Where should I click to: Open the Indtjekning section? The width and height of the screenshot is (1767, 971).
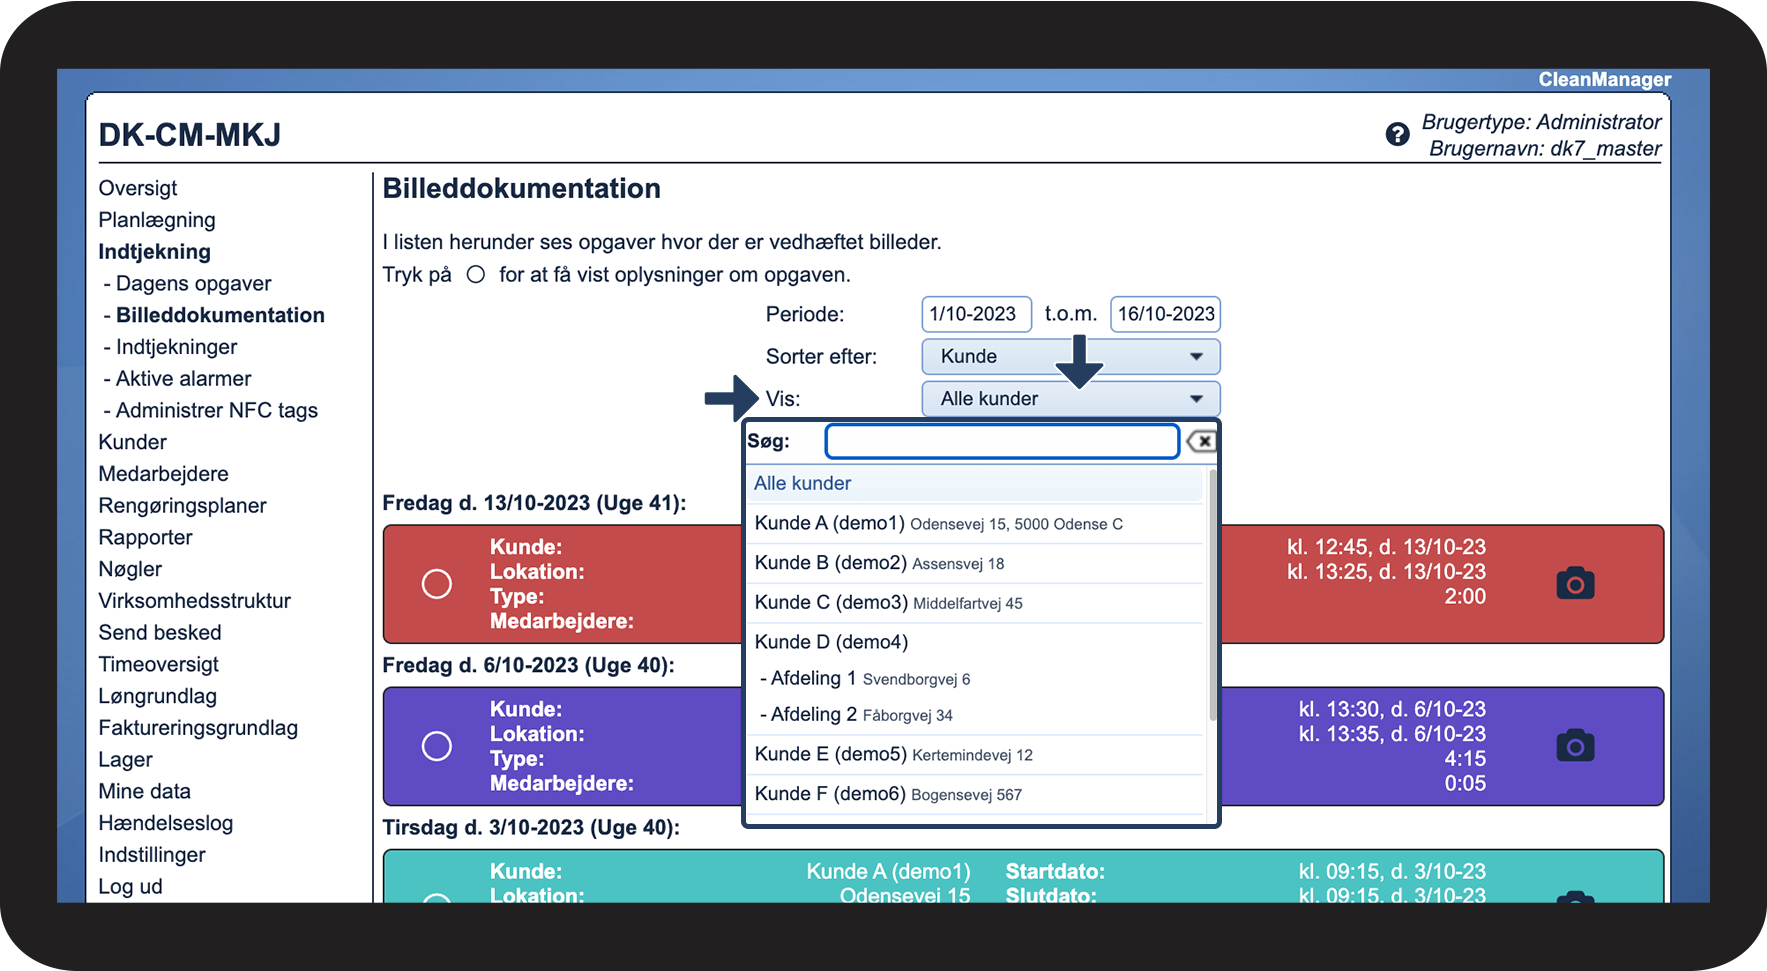click(x=155, y=252)
